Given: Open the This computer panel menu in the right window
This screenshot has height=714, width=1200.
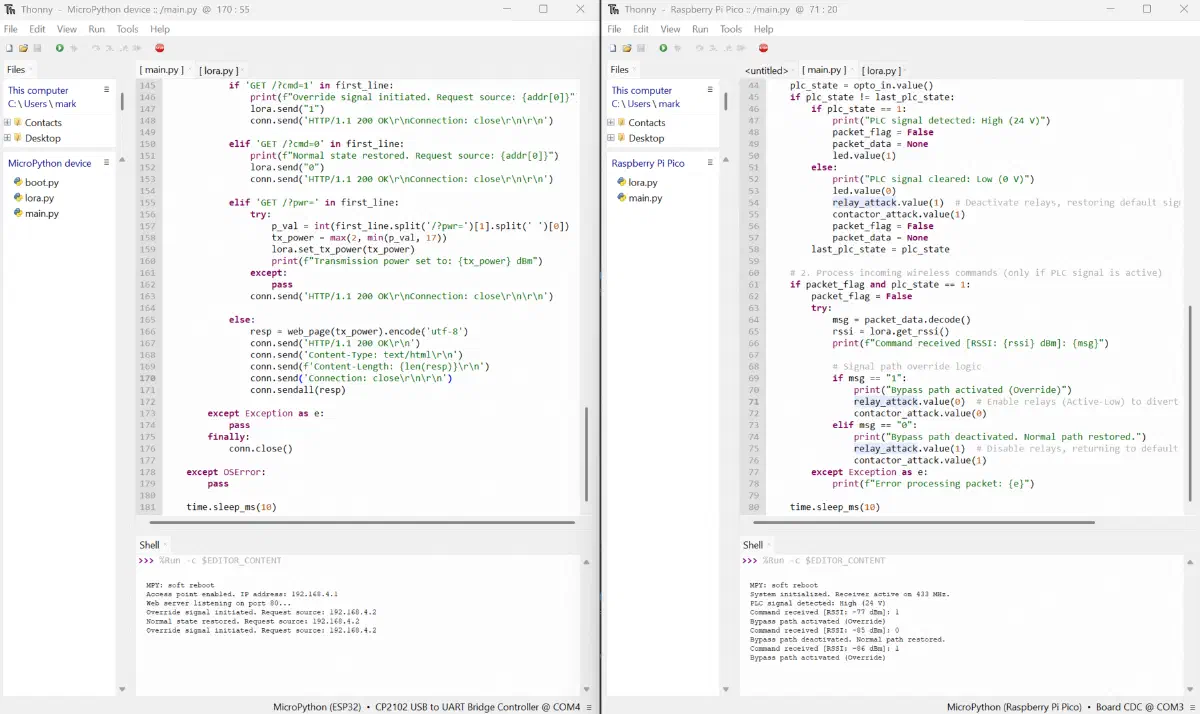Looking at the screenshot, I should point(710,90).
